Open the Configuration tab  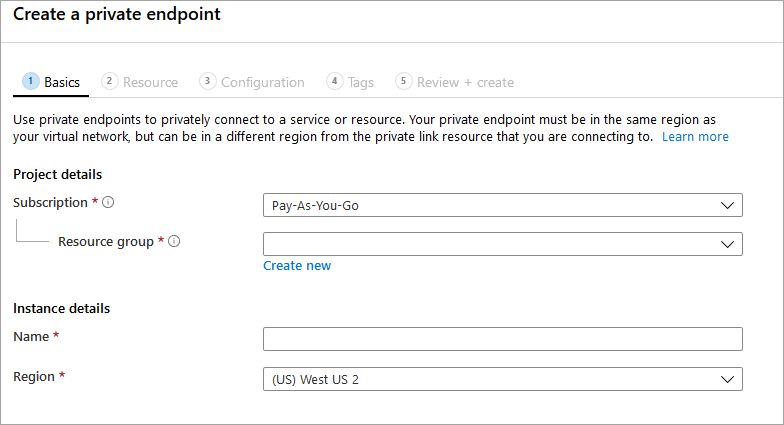click(262, 82)
